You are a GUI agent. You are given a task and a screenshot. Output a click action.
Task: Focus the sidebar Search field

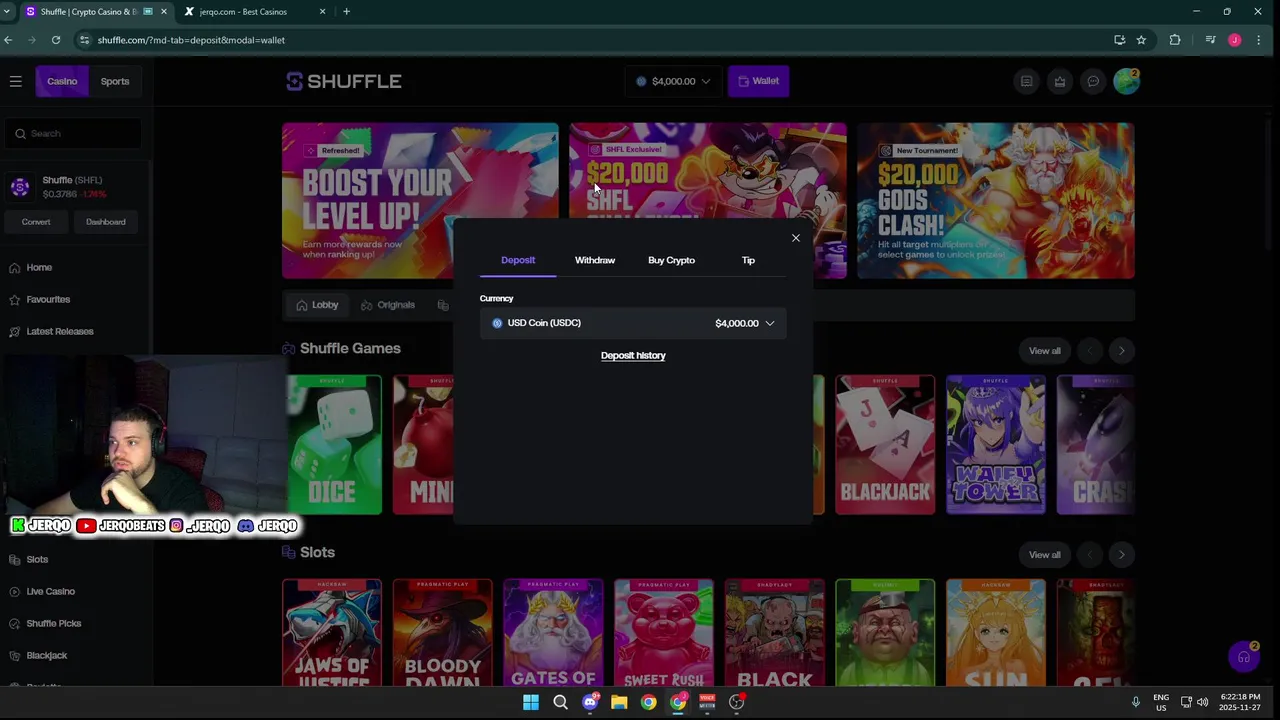click(x=72, y=133)
